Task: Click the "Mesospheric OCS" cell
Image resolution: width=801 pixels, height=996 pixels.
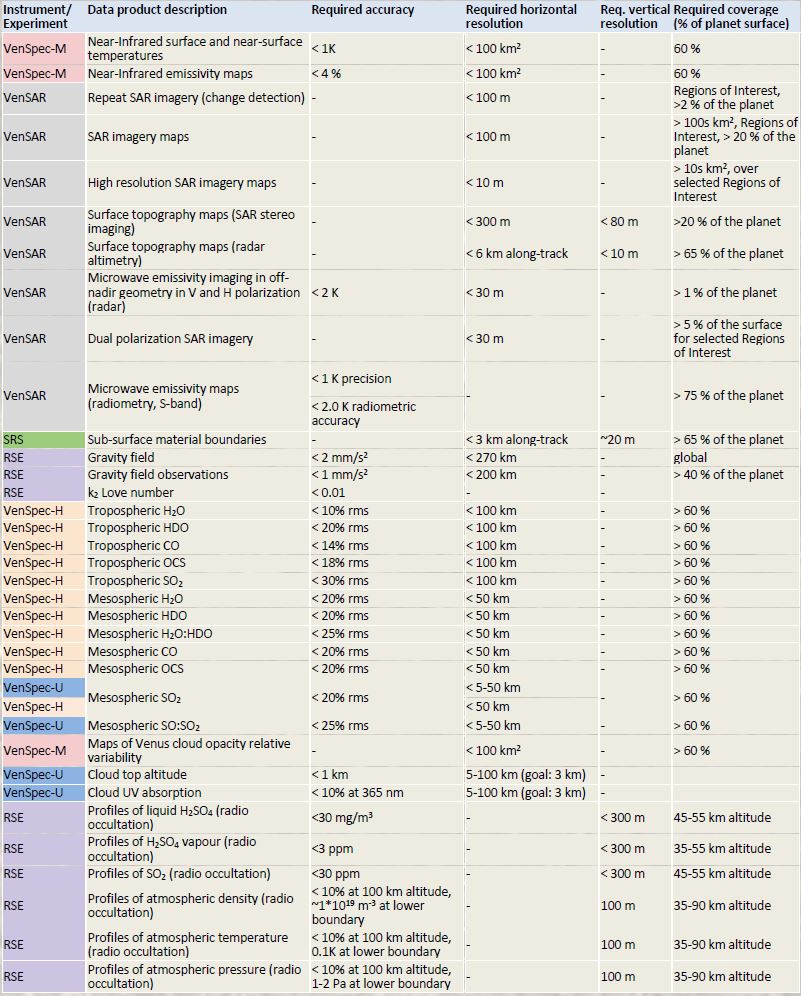Action: 135,669
